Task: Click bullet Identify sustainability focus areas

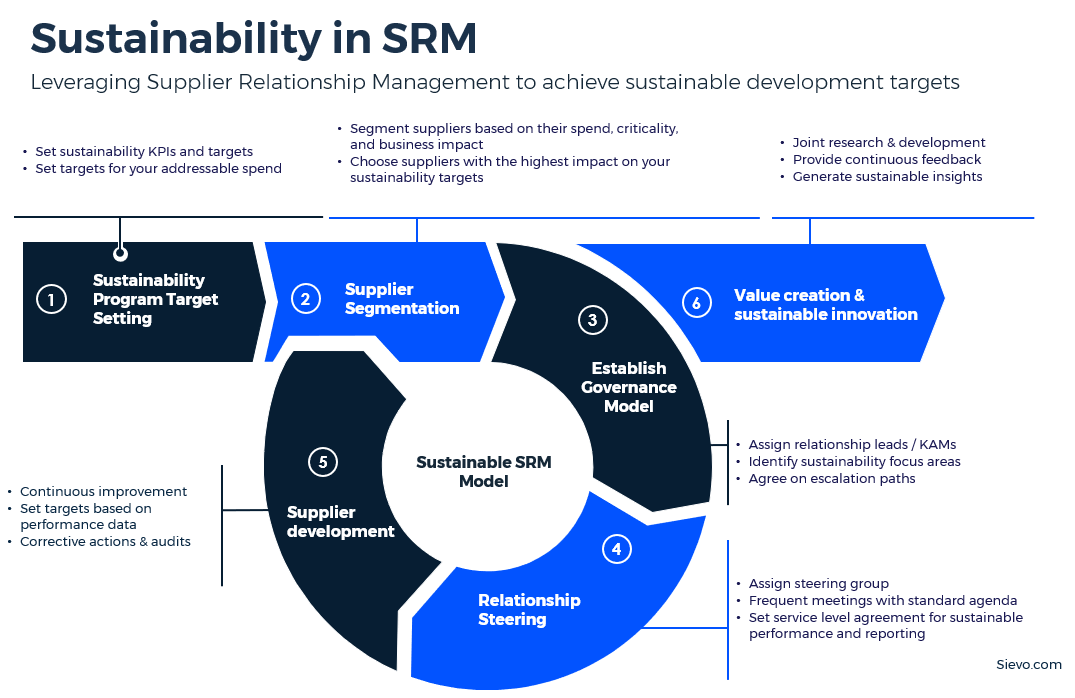Action: 854,461
